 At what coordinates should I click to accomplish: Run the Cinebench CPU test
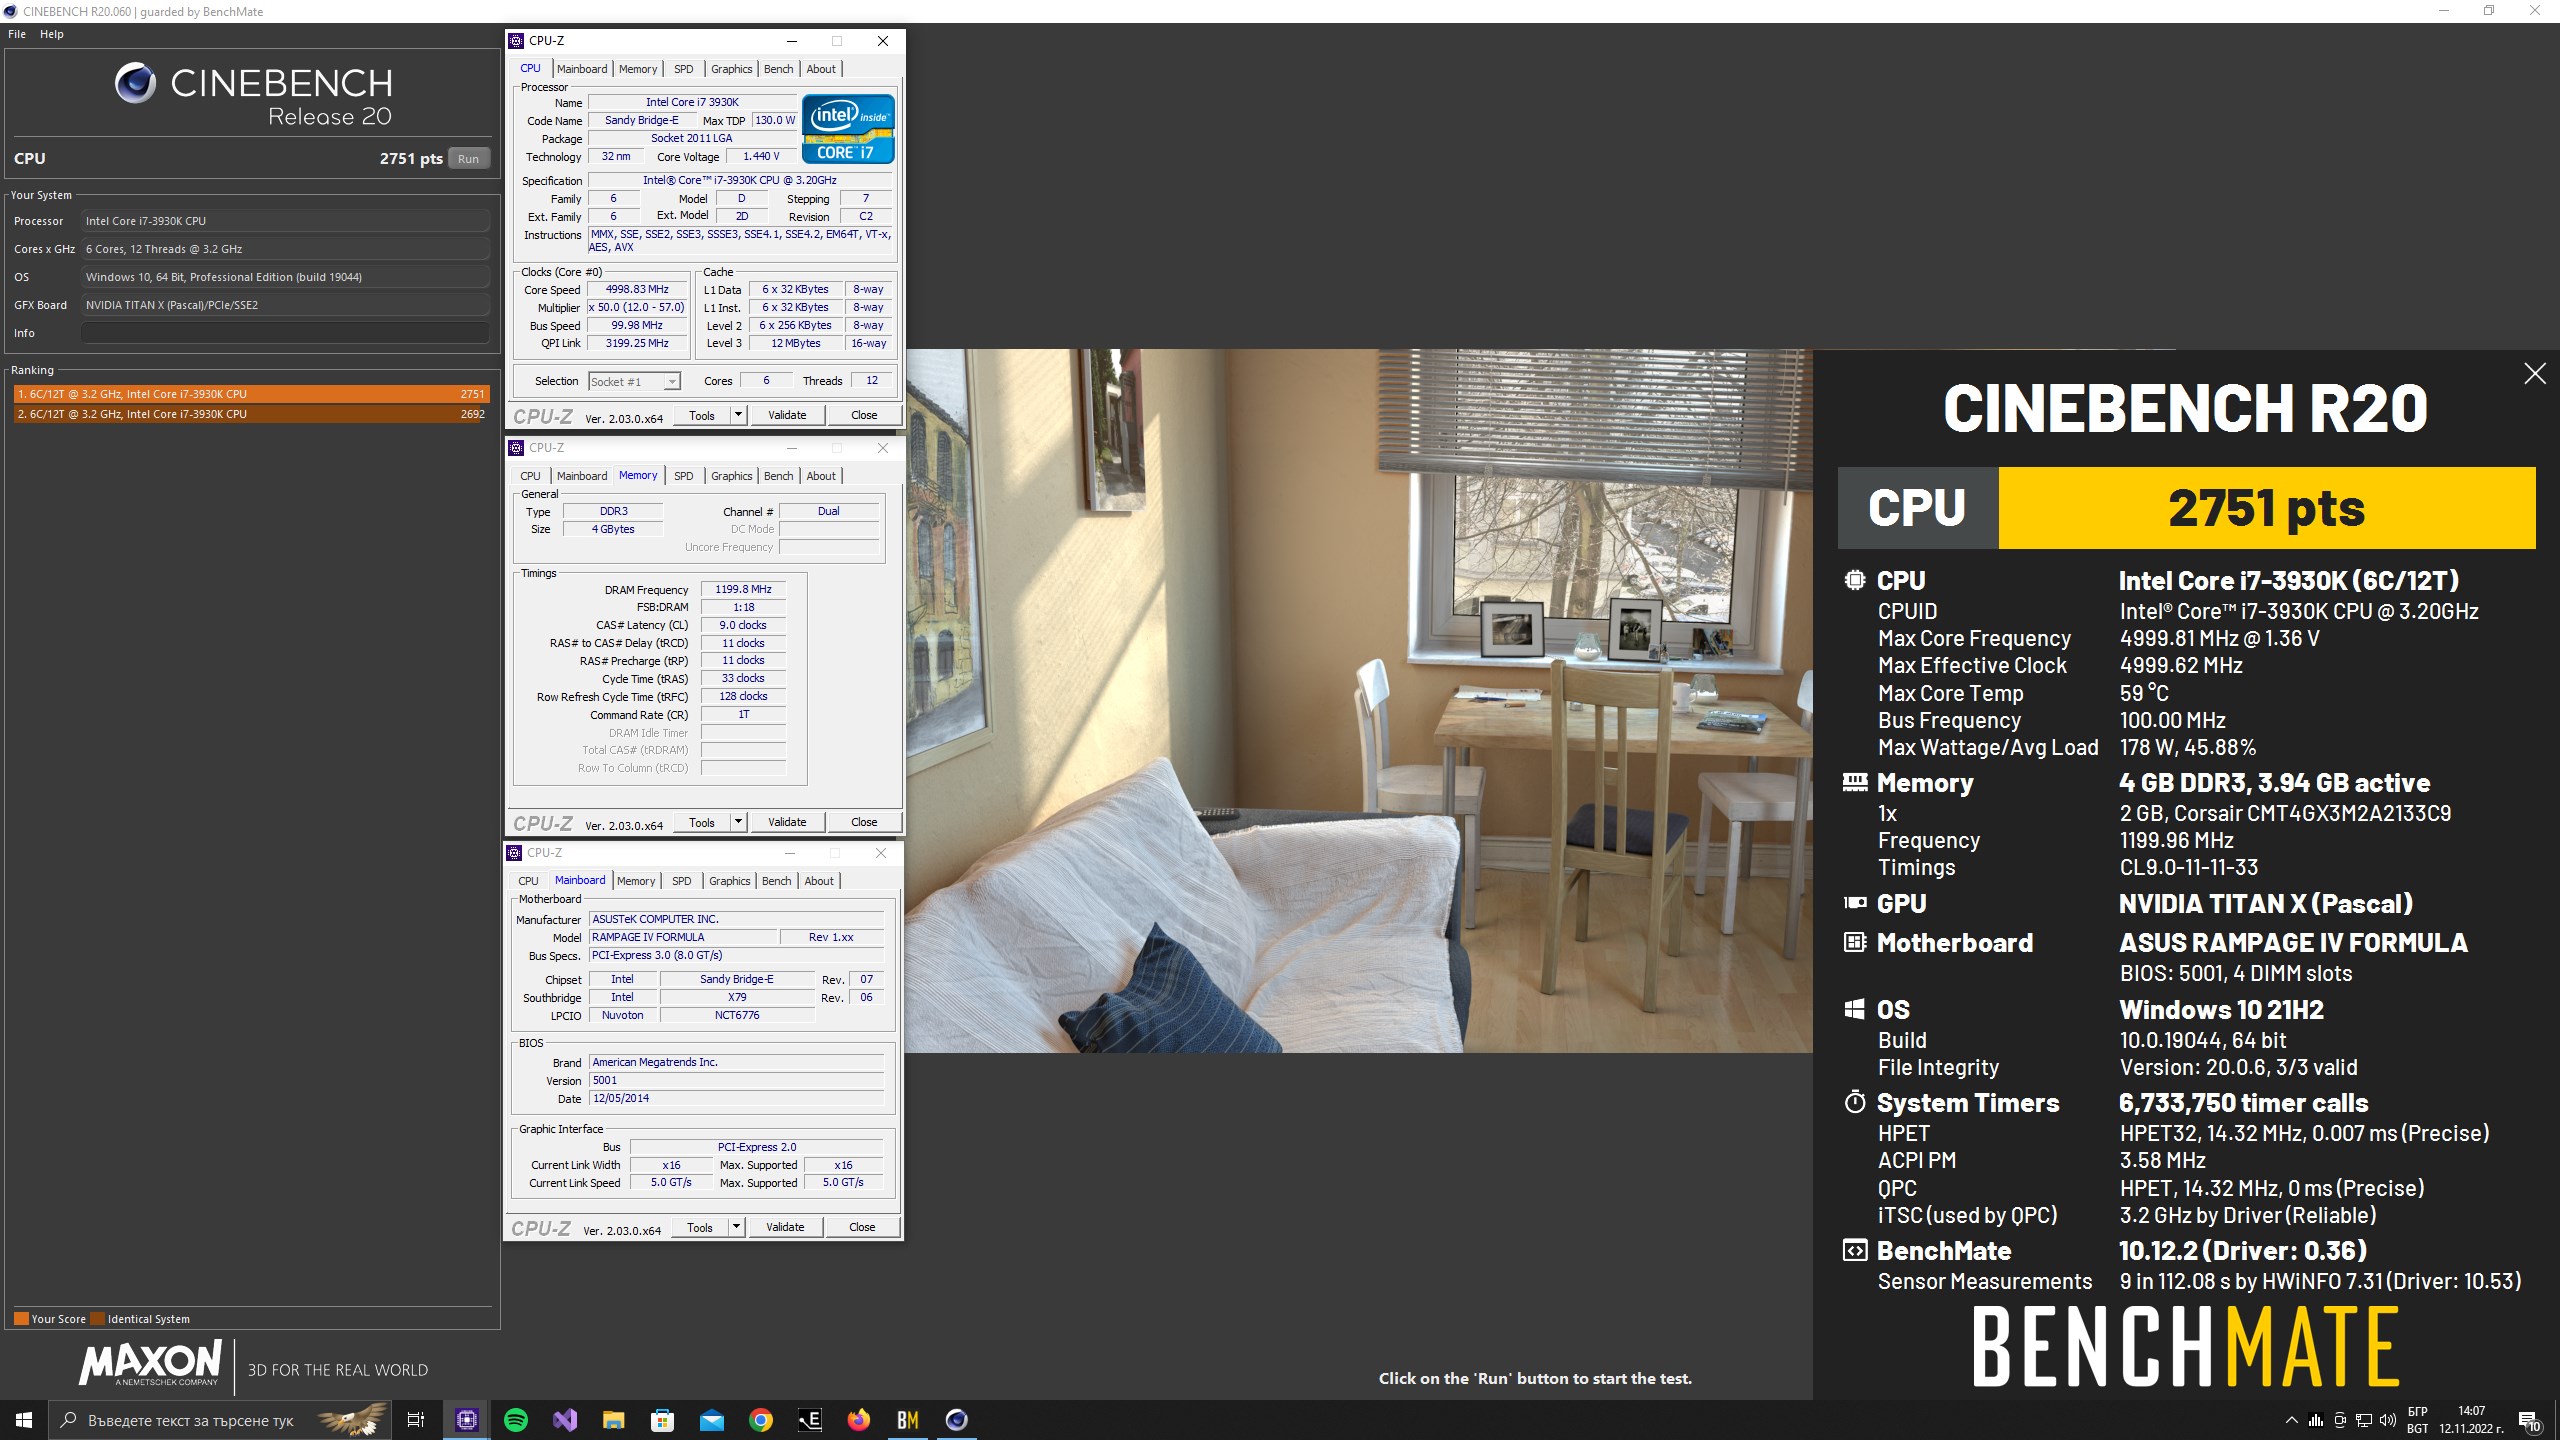click(x=468, y=159)
